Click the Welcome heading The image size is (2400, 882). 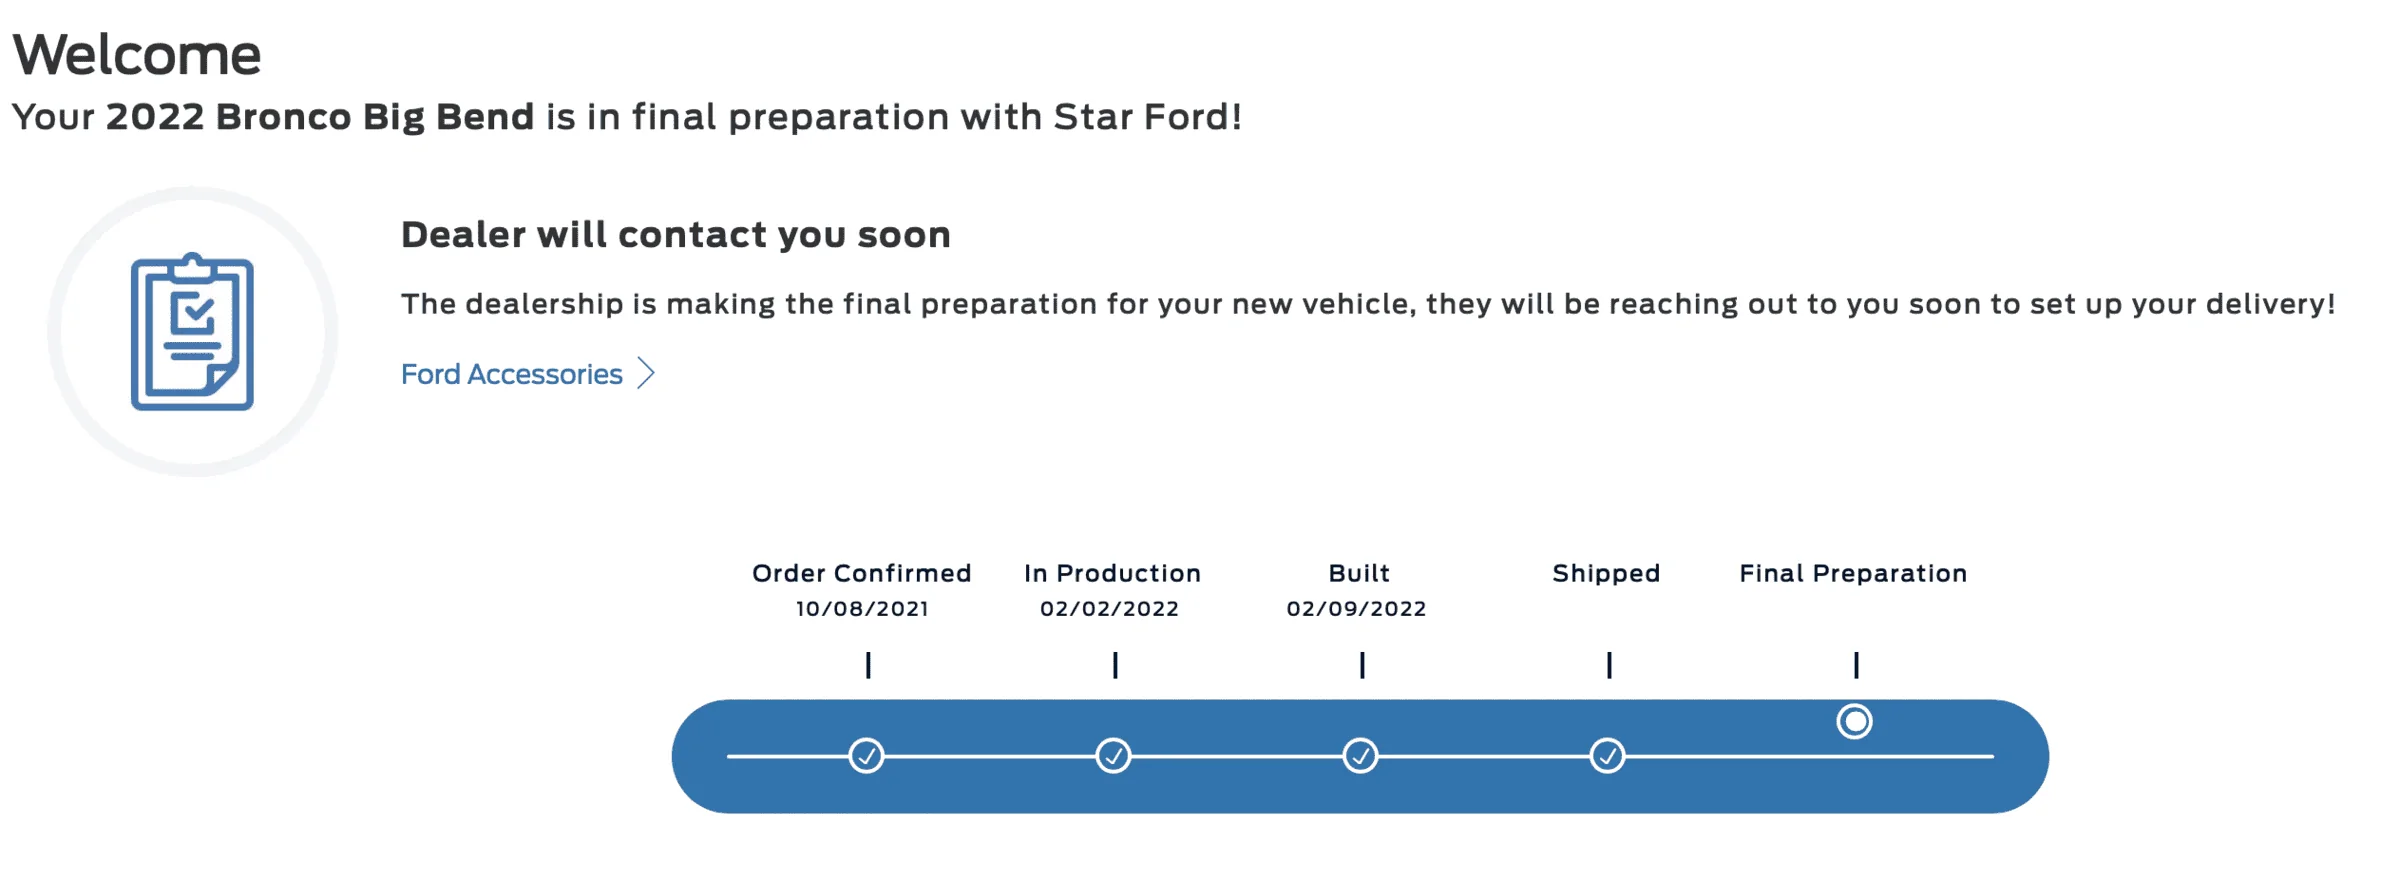pyautogui.click(x=137, y=54)
